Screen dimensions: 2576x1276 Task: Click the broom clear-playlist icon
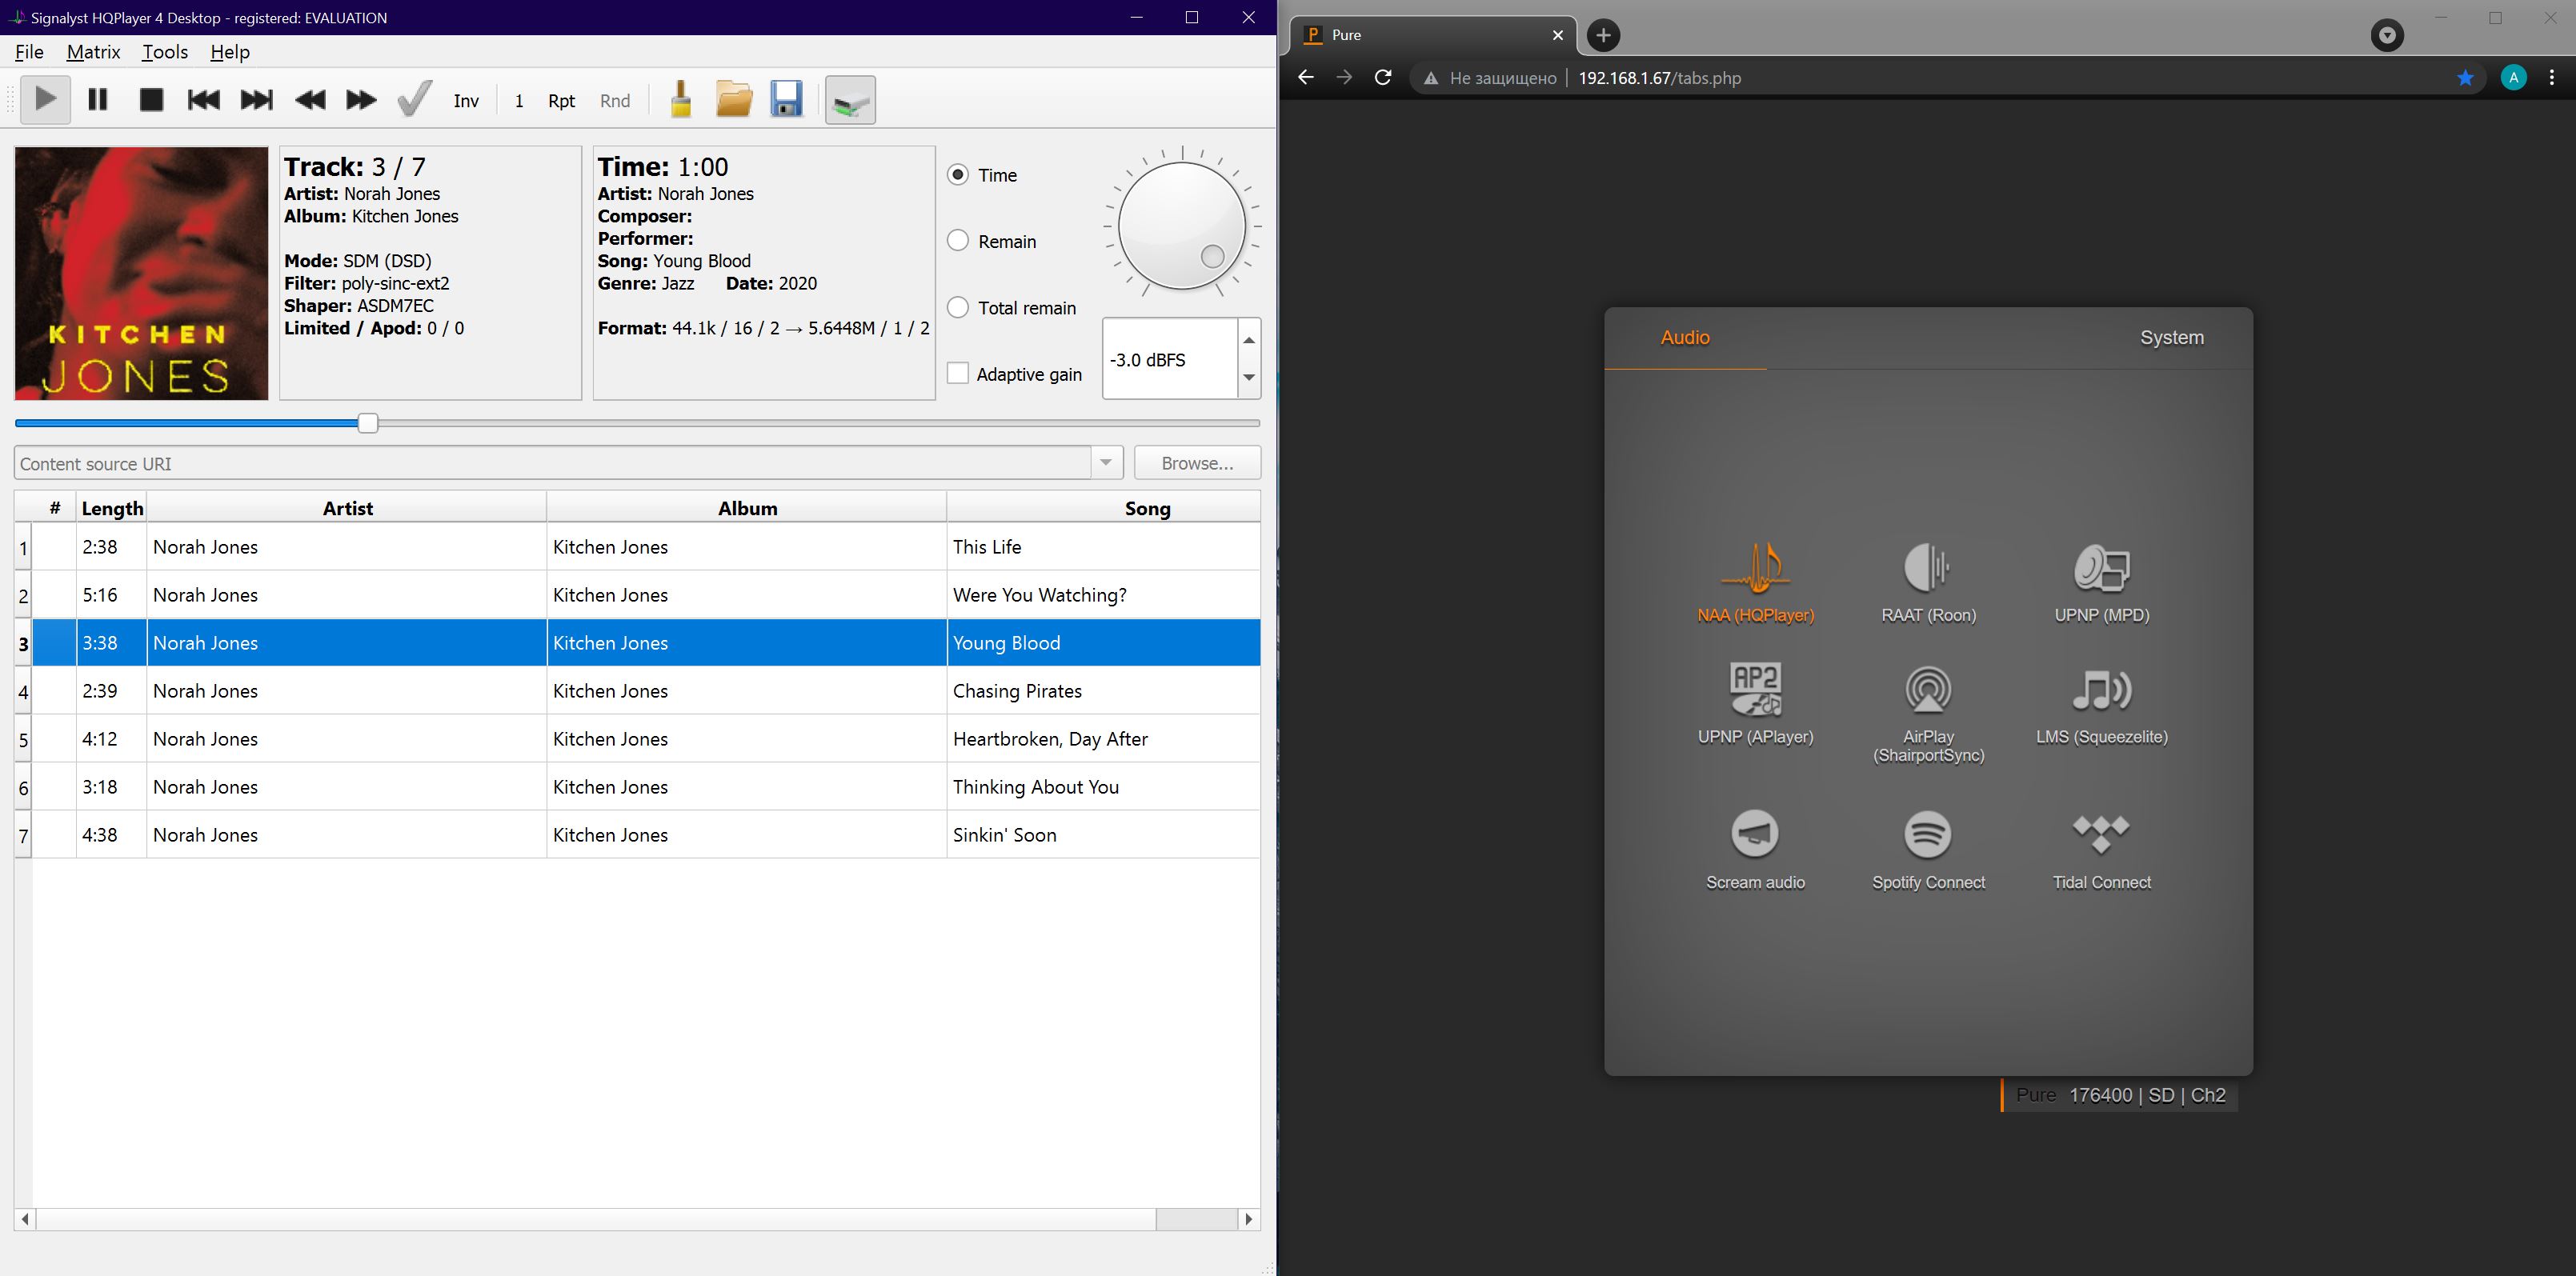point(680,100)
